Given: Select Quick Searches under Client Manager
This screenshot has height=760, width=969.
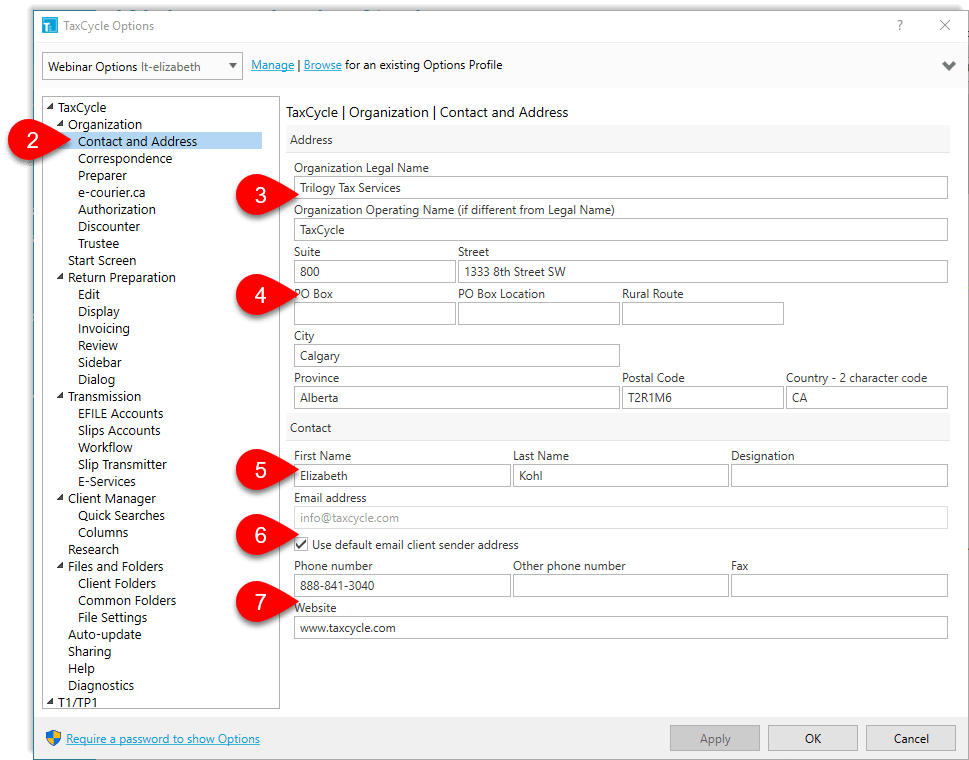Looking at the screenshot, I should tap(121, 515).
